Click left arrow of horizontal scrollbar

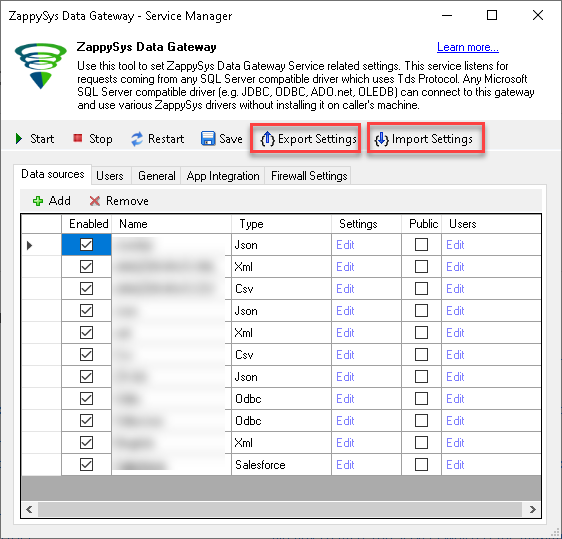pyautogui.click(x=29, y=509)
